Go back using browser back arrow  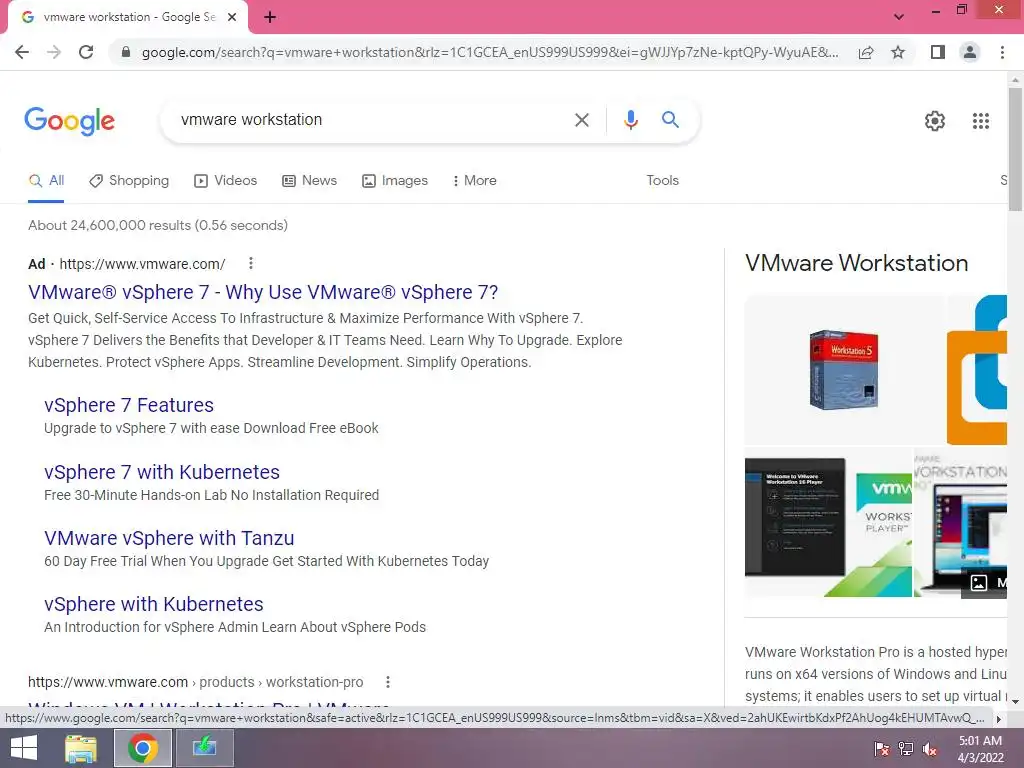(22, 52)
